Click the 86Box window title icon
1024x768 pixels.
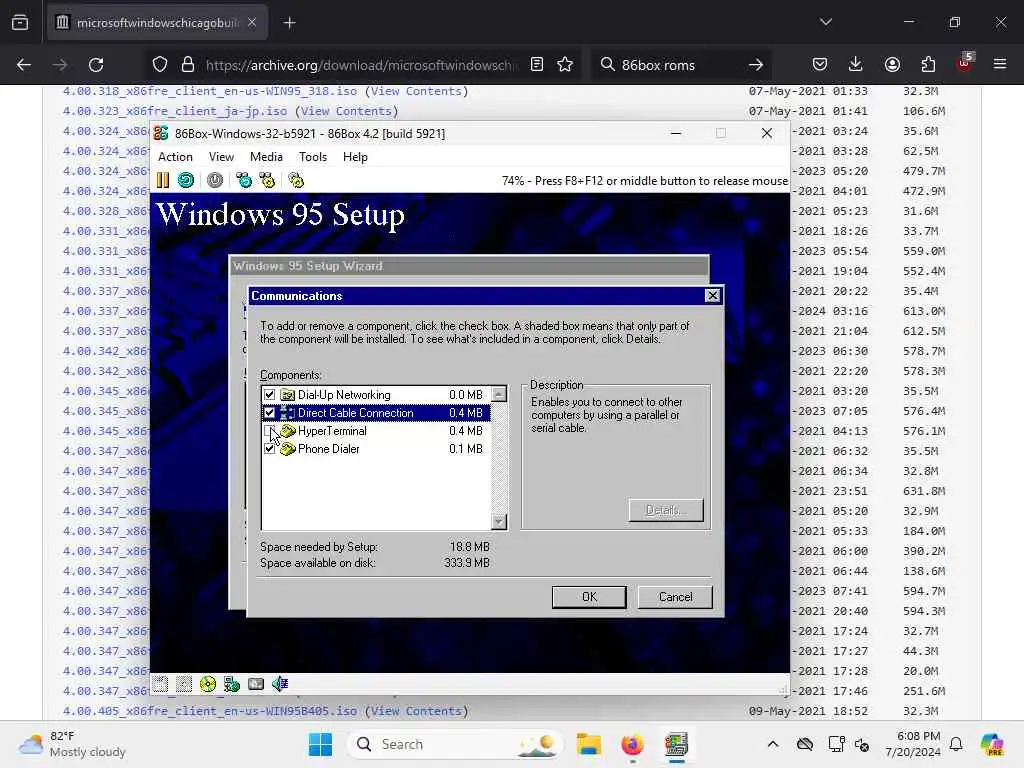161,133
